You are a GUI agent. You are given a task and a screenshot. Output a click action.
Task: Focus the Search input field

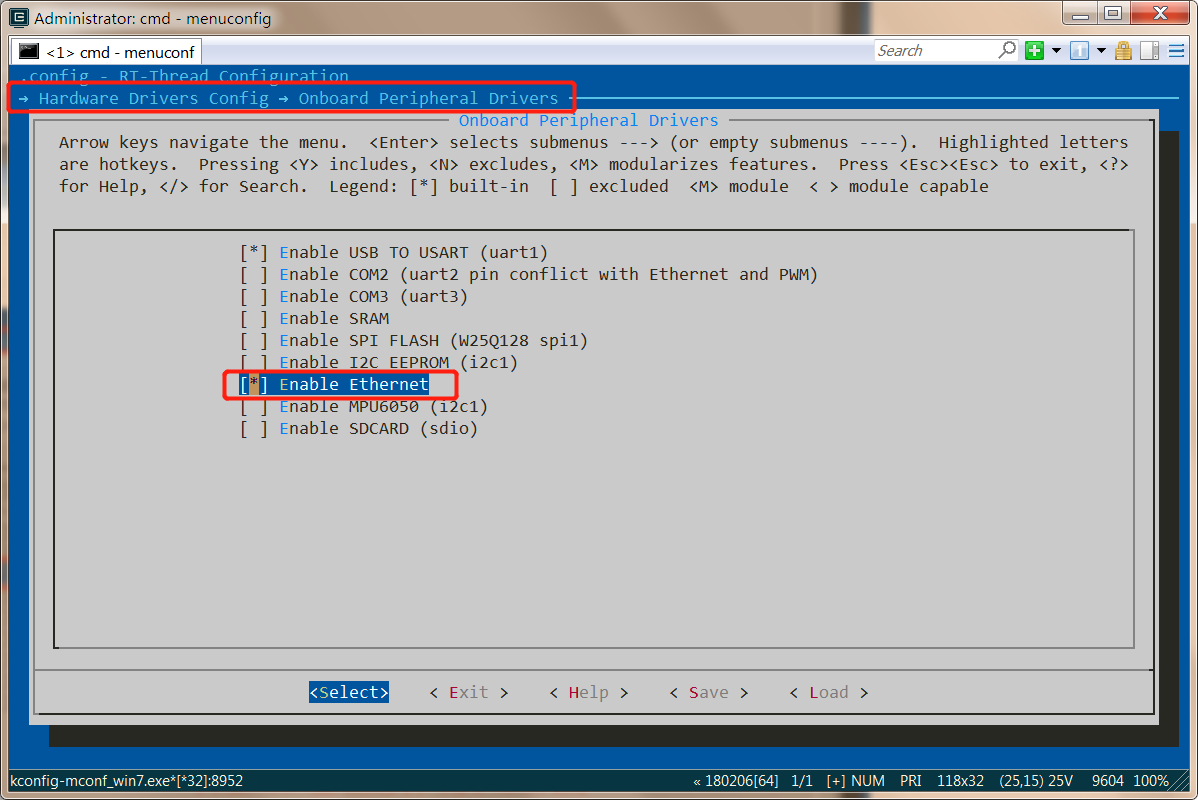click(x=935, y=50)
